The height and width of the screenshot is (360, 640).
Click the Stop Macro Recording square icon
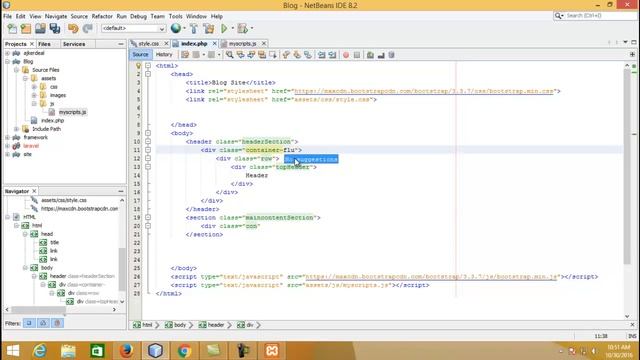(x=357, y=55)
